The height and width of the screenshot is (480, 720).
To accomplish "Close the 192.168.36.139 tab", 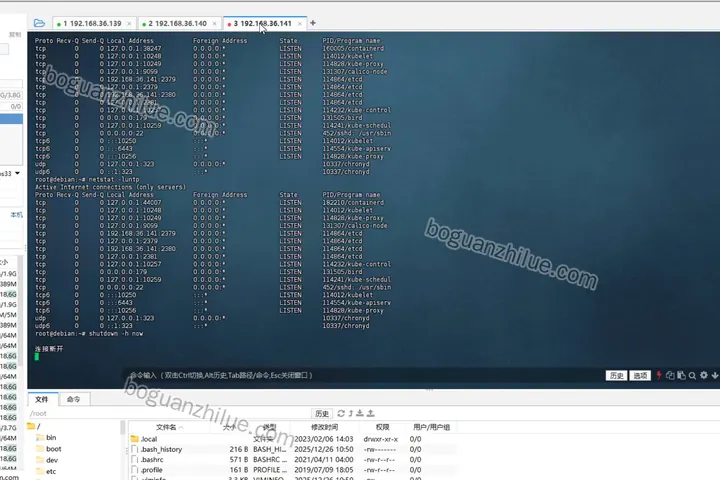I will (x=129, y=23).
